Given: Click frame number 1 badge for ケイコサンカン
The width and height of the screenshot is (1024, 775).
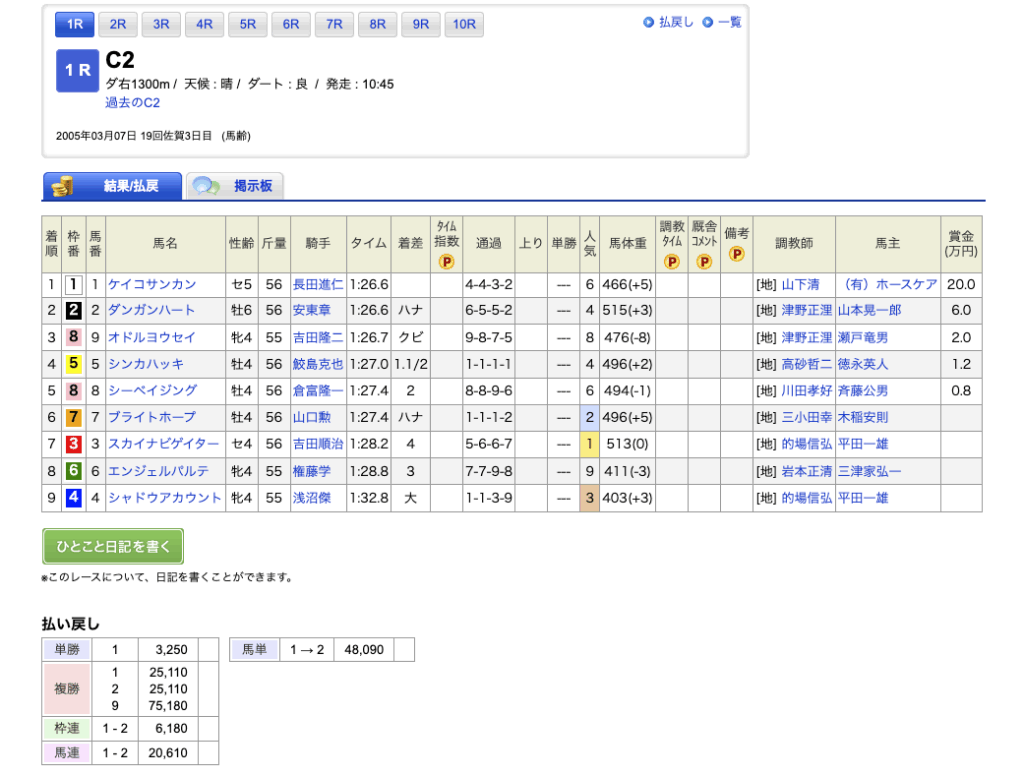Looking at the screenshot, I should pyautogui.click(x=74, y=284).
